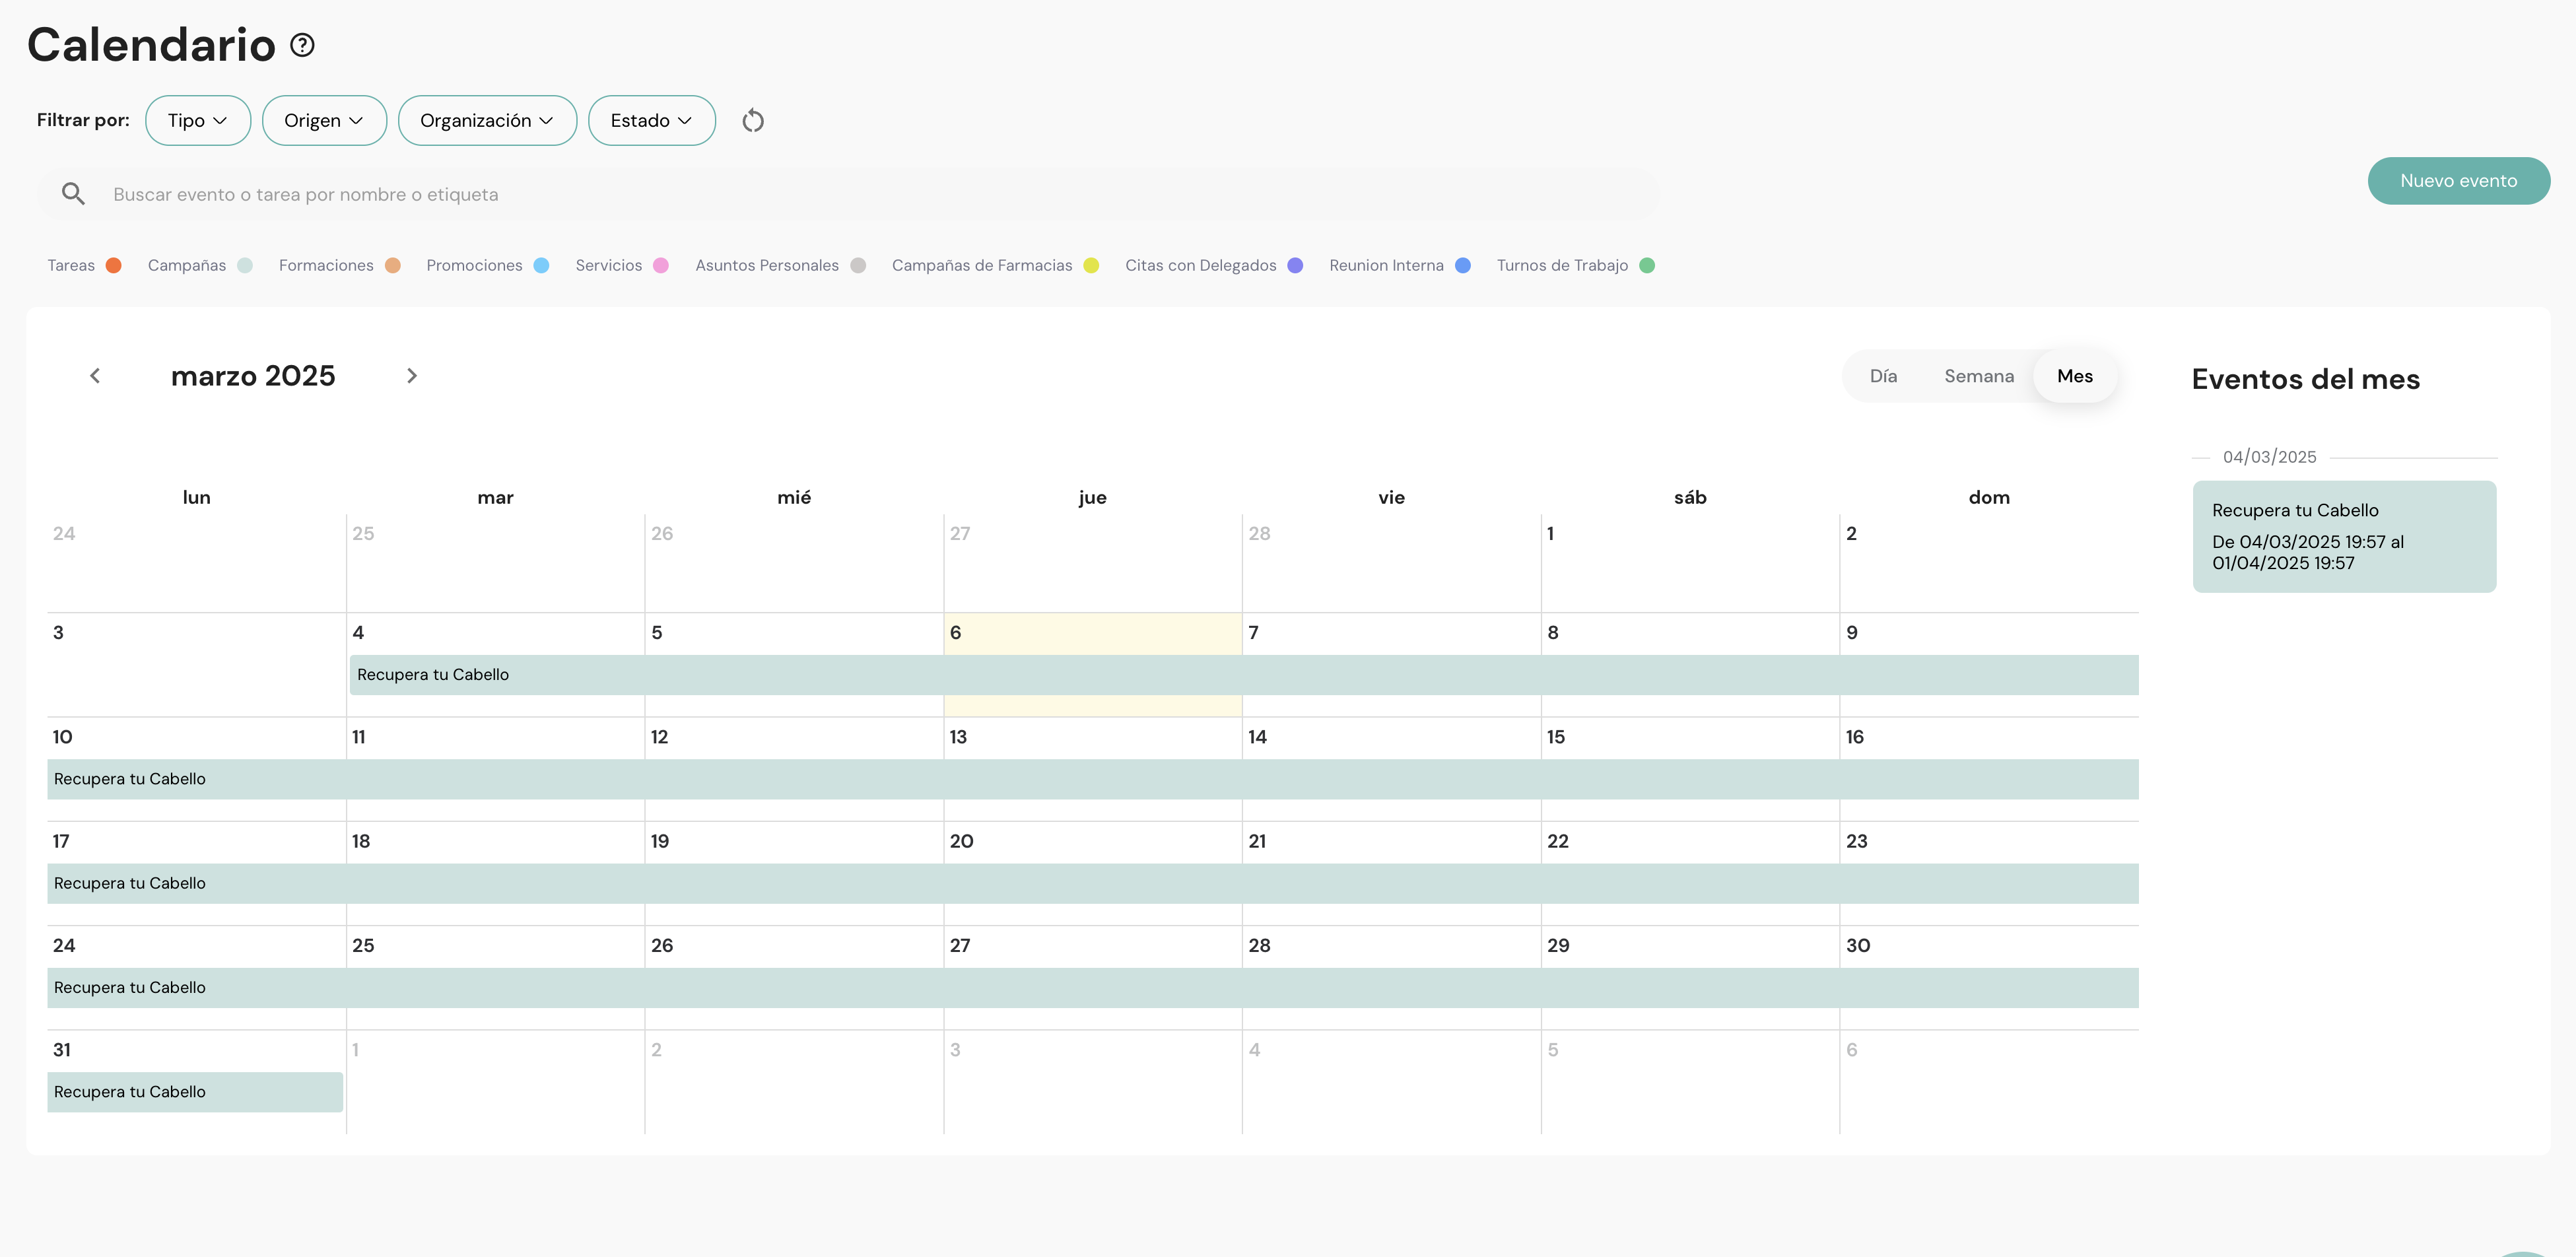Reset filters with the refresh icon

(x=753, y=121)
